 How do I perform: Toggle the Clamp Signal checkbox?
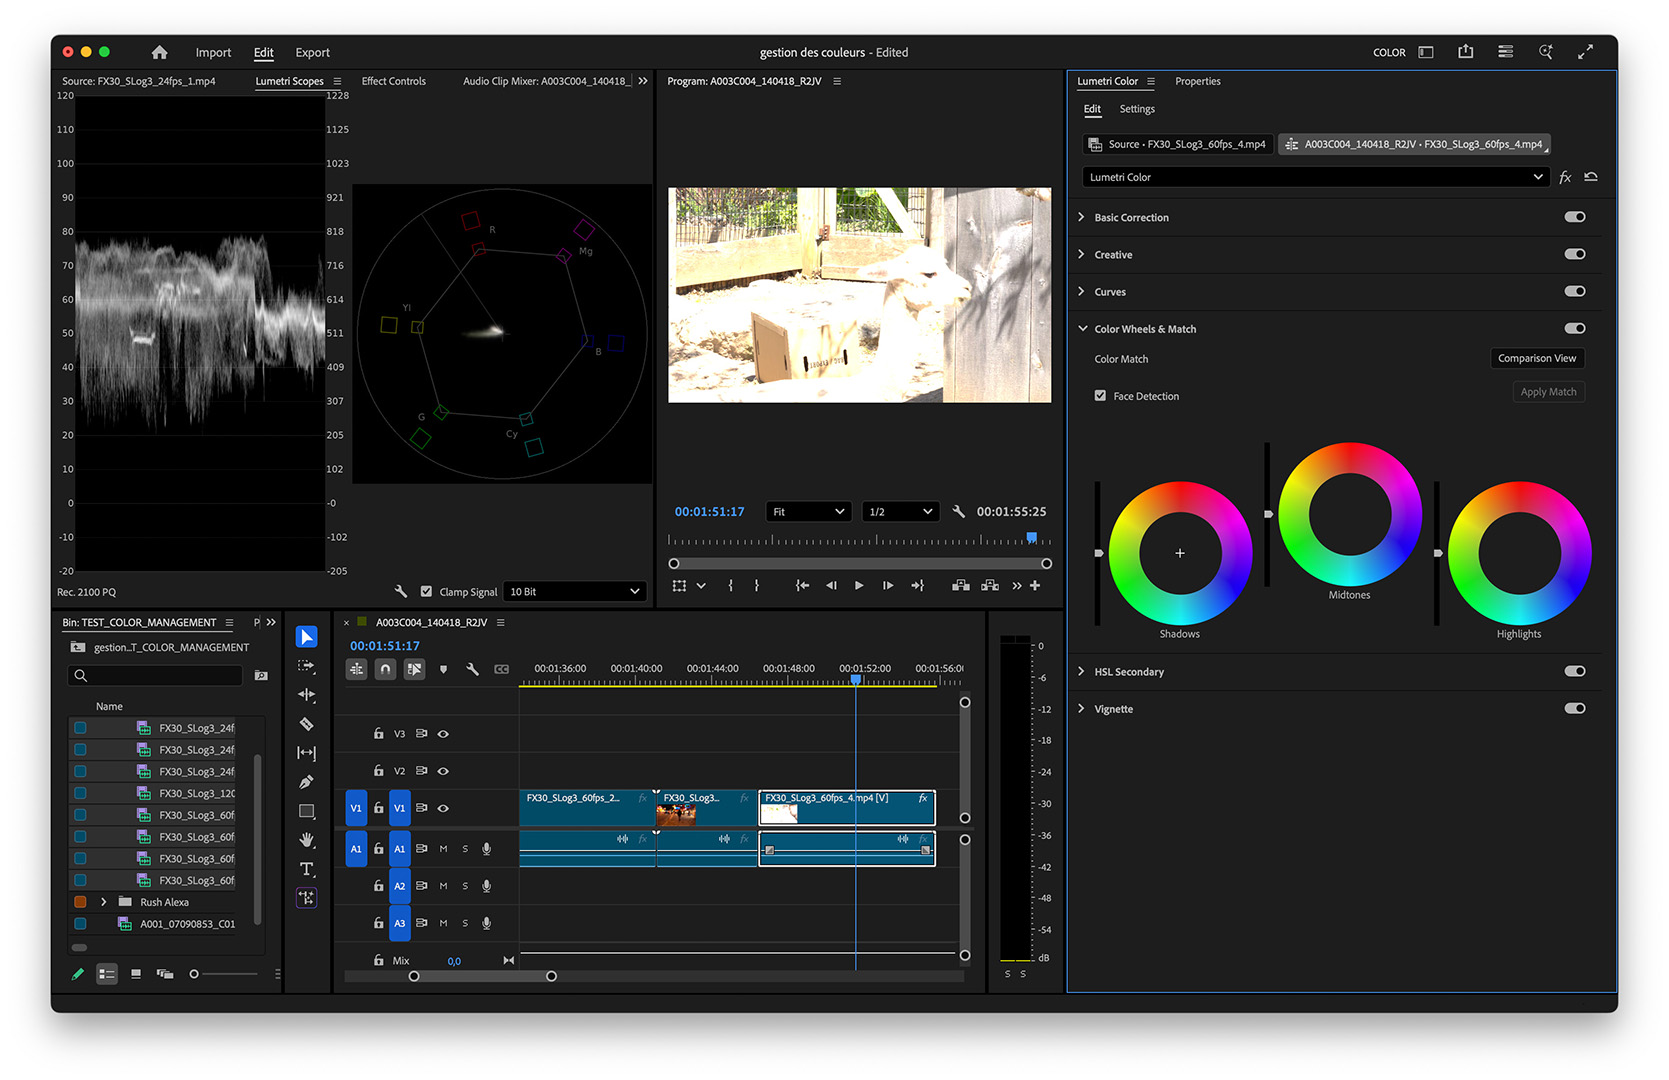point(427,591)
